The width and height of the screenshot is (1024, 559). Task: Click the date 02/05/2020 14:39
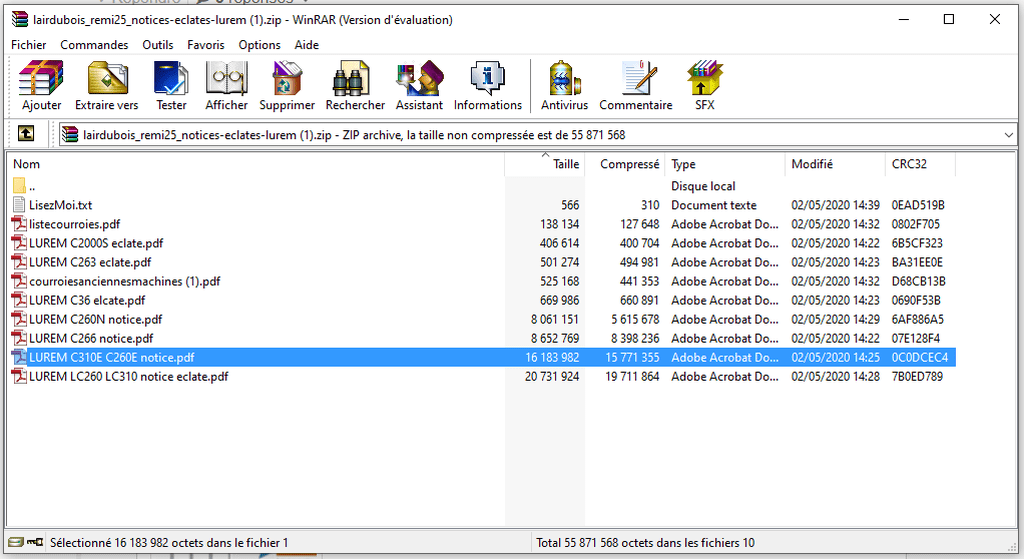tap(835, 205)
